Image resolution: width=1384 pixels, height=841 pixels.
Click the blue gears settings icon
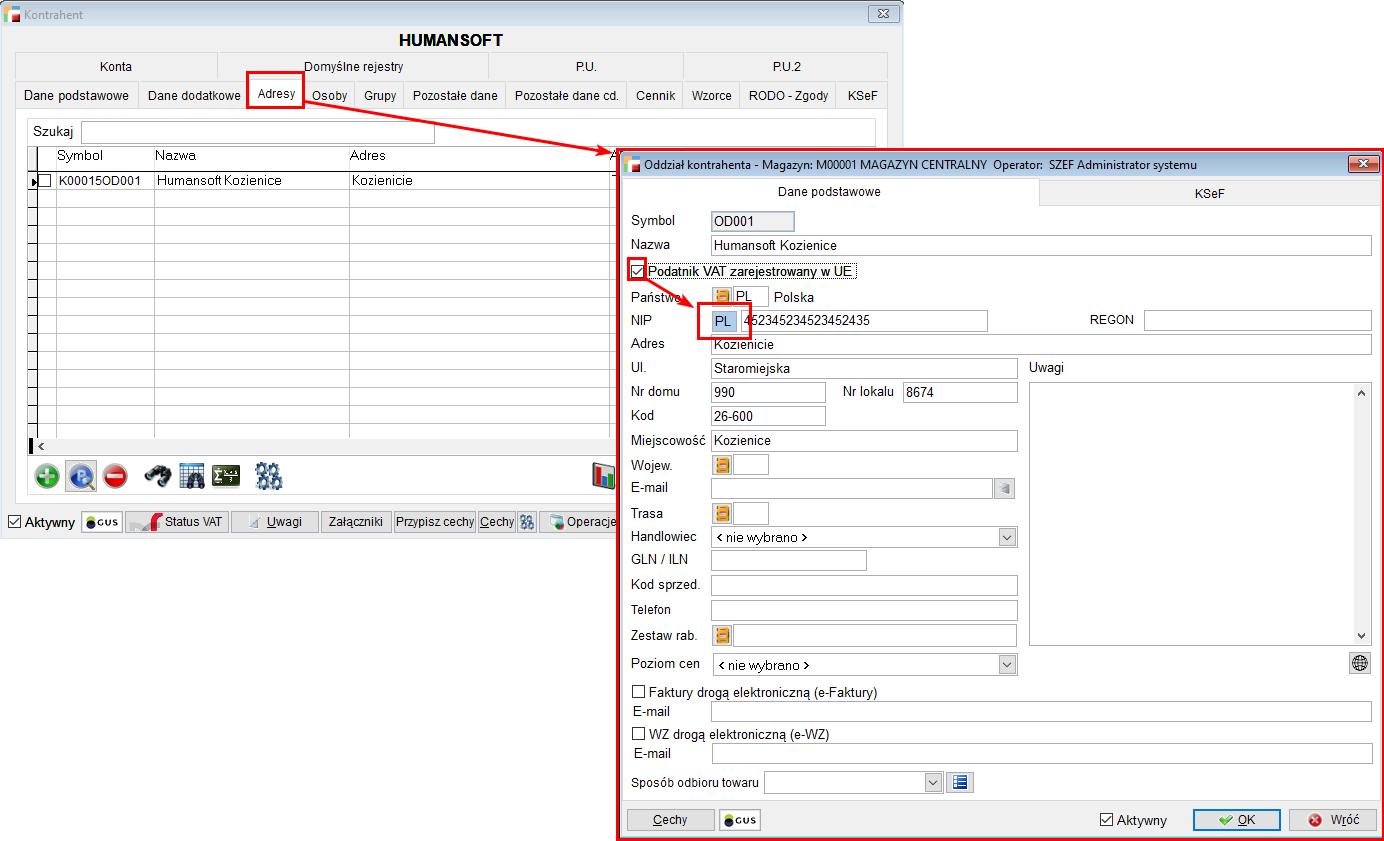click(x=269, y=476)
